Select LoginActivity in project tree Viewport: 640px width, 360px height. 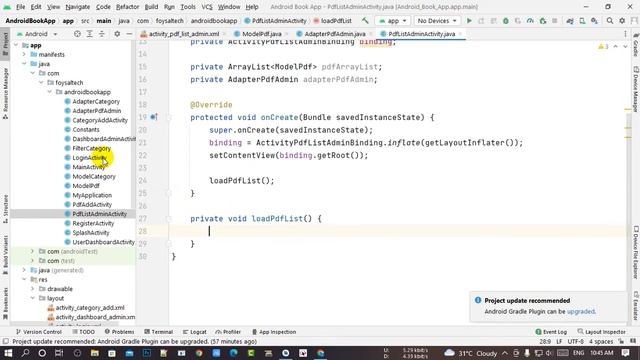89,158
